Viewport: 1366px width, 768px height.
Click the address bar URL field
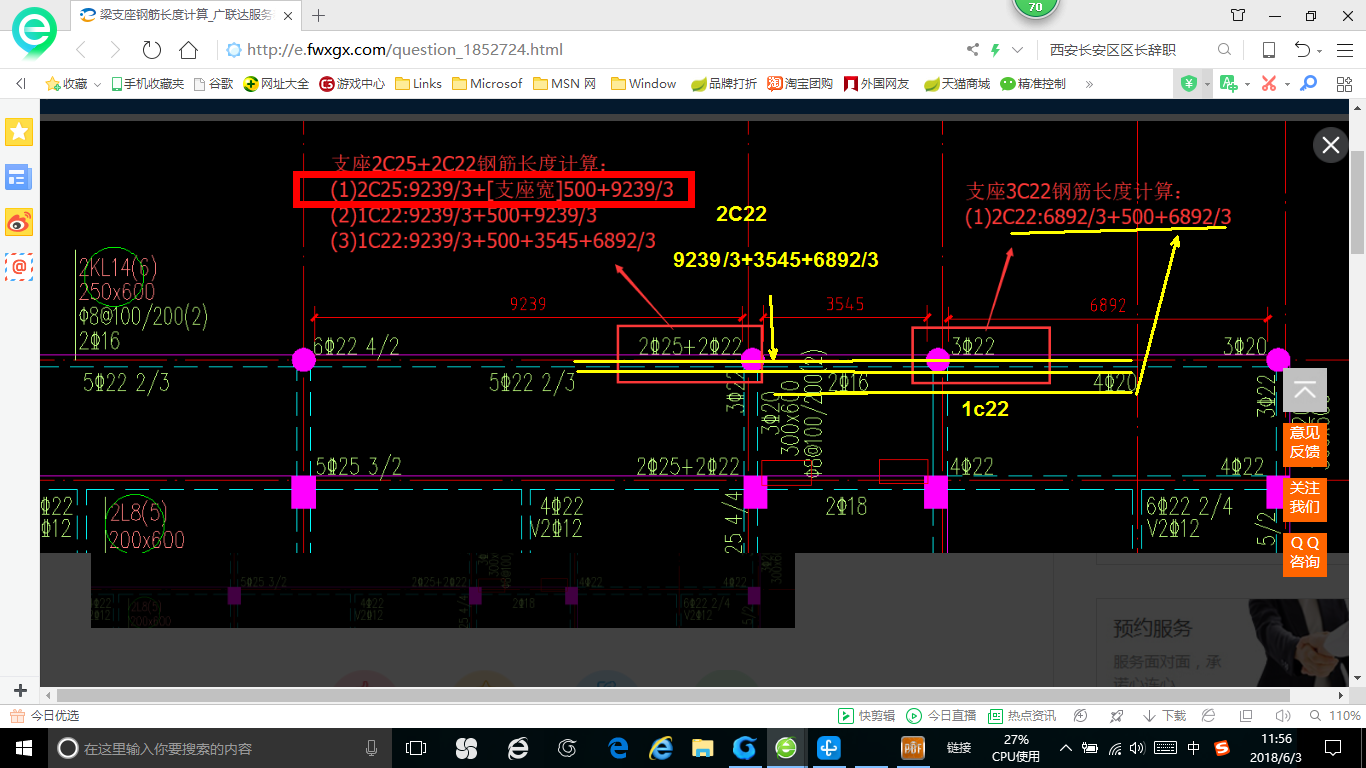pos(590,50)
